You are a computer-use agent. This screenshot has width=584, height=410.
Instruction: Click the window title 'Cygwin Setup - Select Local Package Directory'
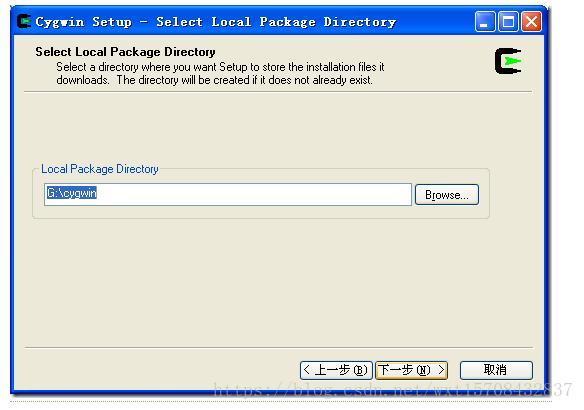[215, 22]
